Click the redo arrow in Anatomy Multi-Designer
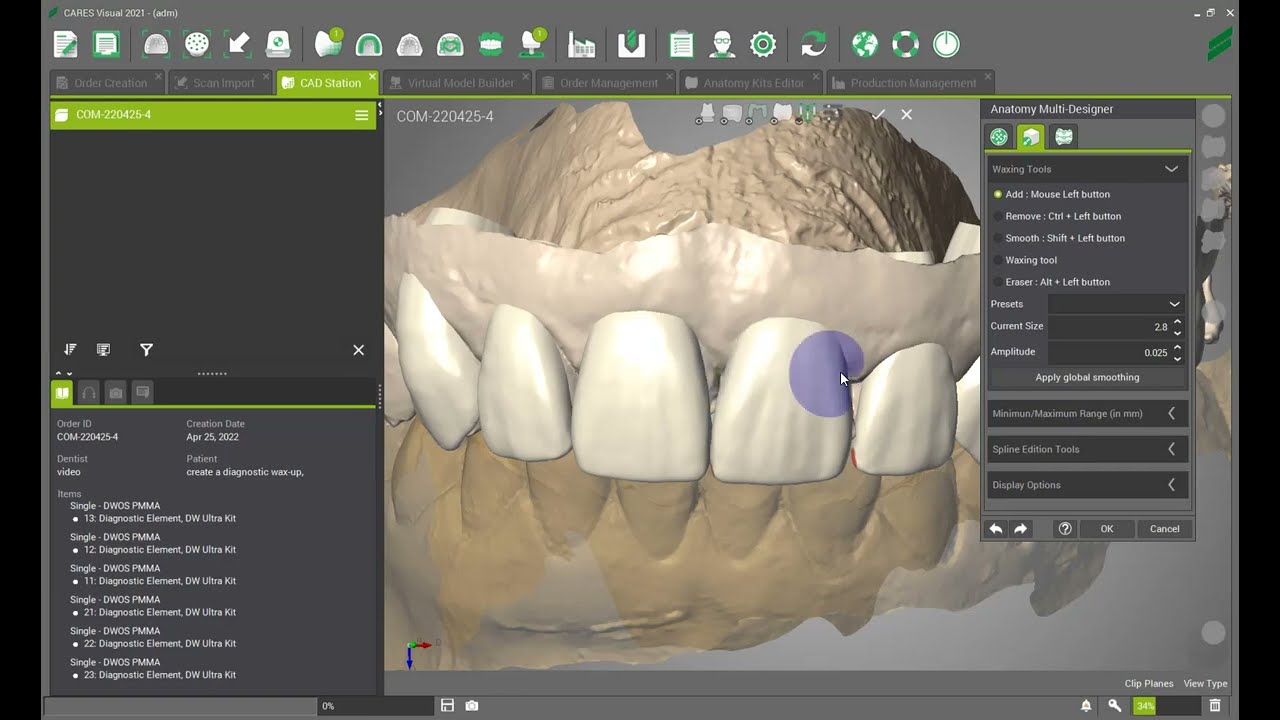Image resolution: width=1280 pixels, height=720 pixels. coord(1020,529)
